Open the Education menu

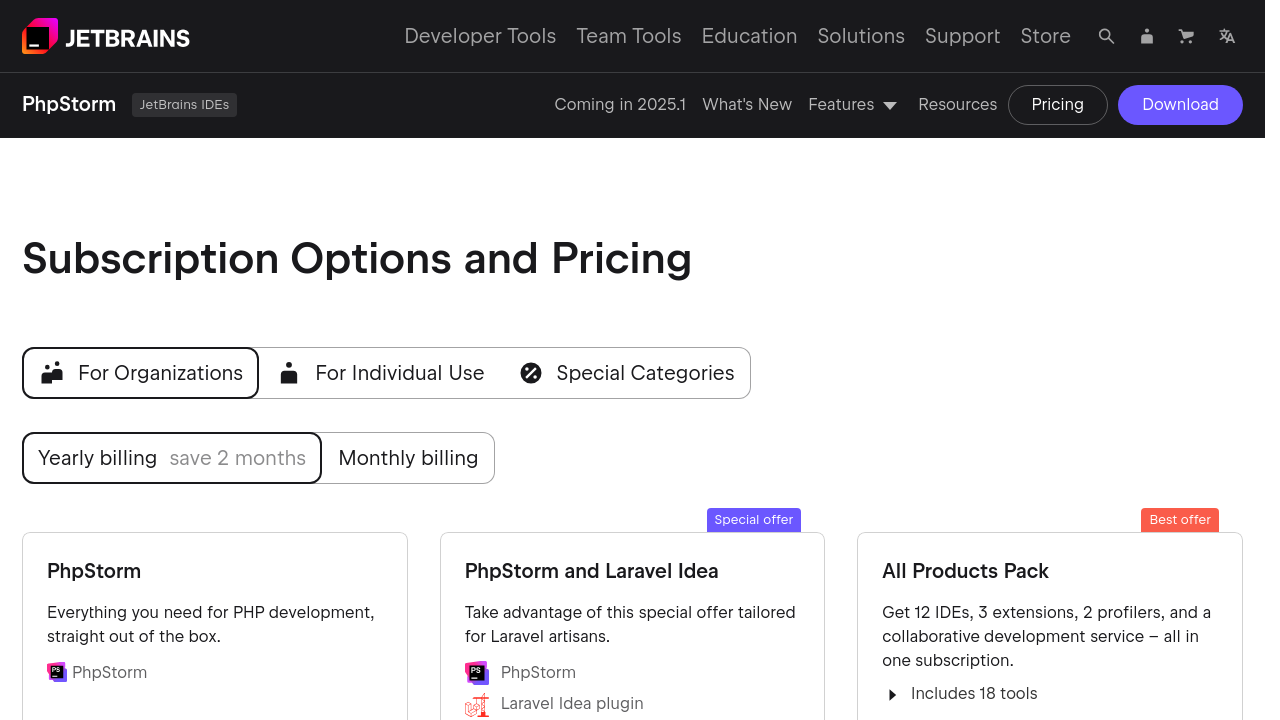pyautogui.click(x=749, y=37)
